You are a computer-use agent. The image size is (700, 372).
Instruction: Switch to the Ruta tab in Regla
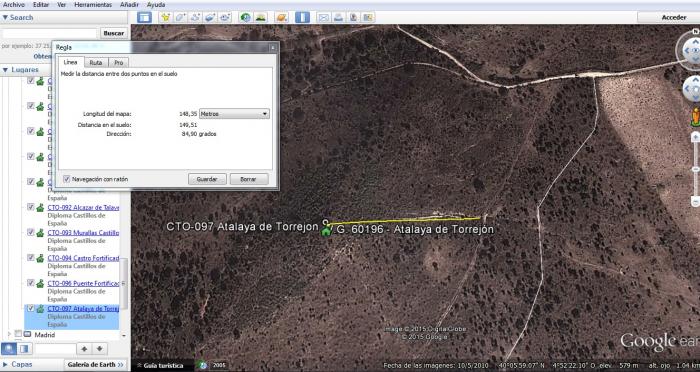(x=96, y=63)
